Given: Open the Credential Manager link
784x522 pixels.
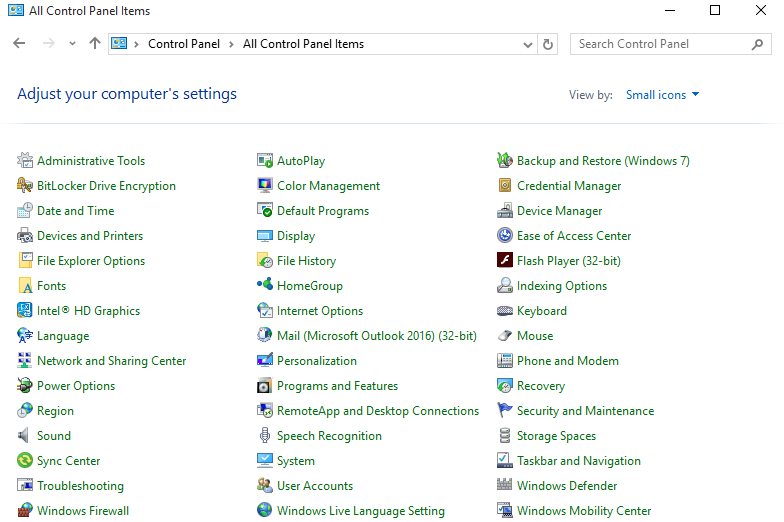Looking at the screenshot, I should (569, 186).
